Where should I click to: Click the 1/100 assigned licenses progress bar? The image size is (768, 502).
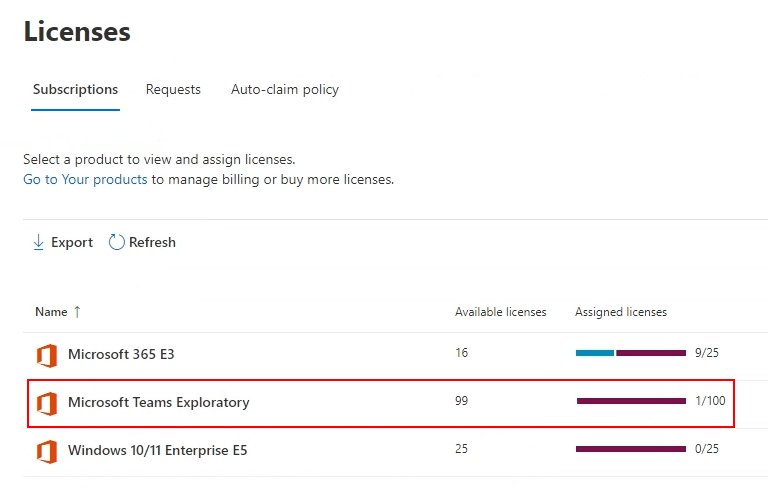point(631,401)
